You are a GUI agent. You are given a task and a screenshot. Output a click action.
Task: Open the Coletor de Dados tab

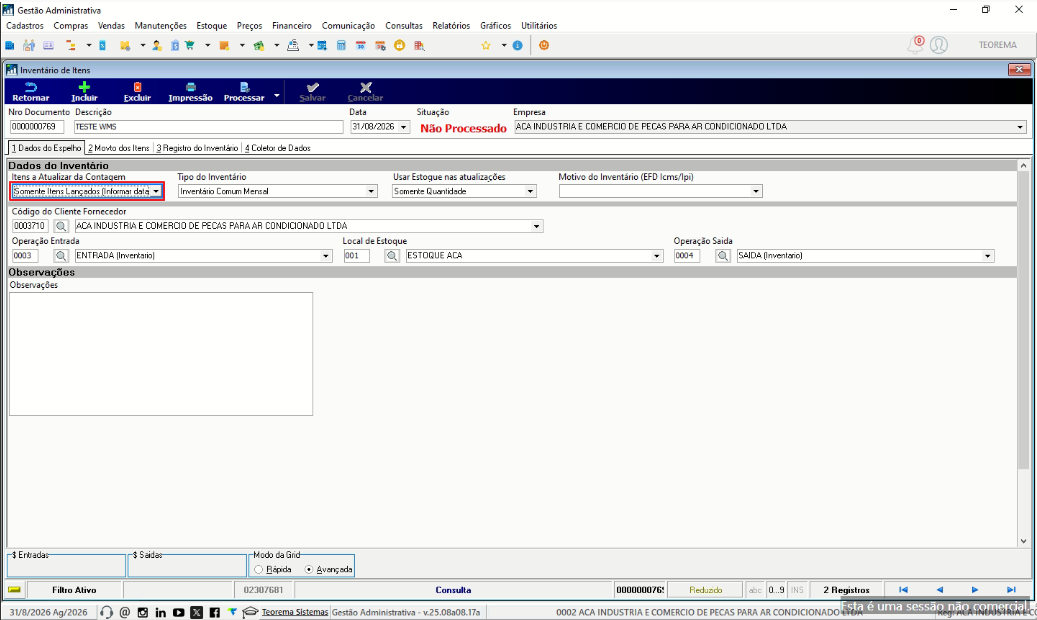[278, 148]
